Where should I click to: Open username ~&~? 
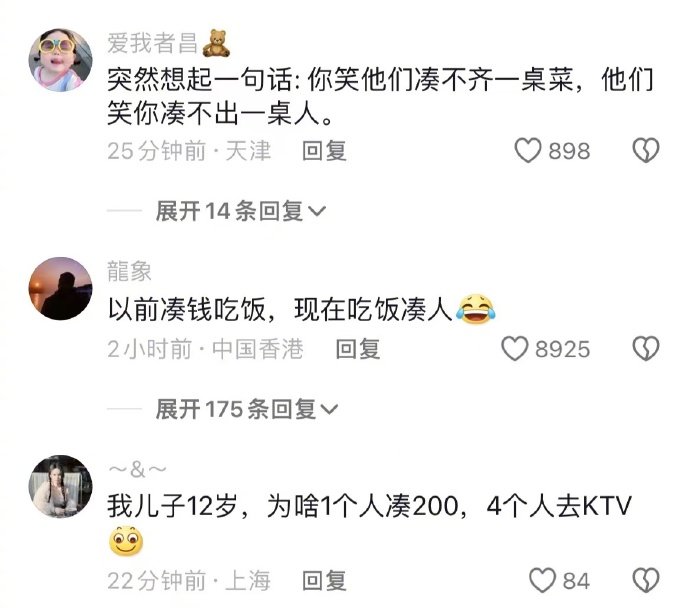137,469
